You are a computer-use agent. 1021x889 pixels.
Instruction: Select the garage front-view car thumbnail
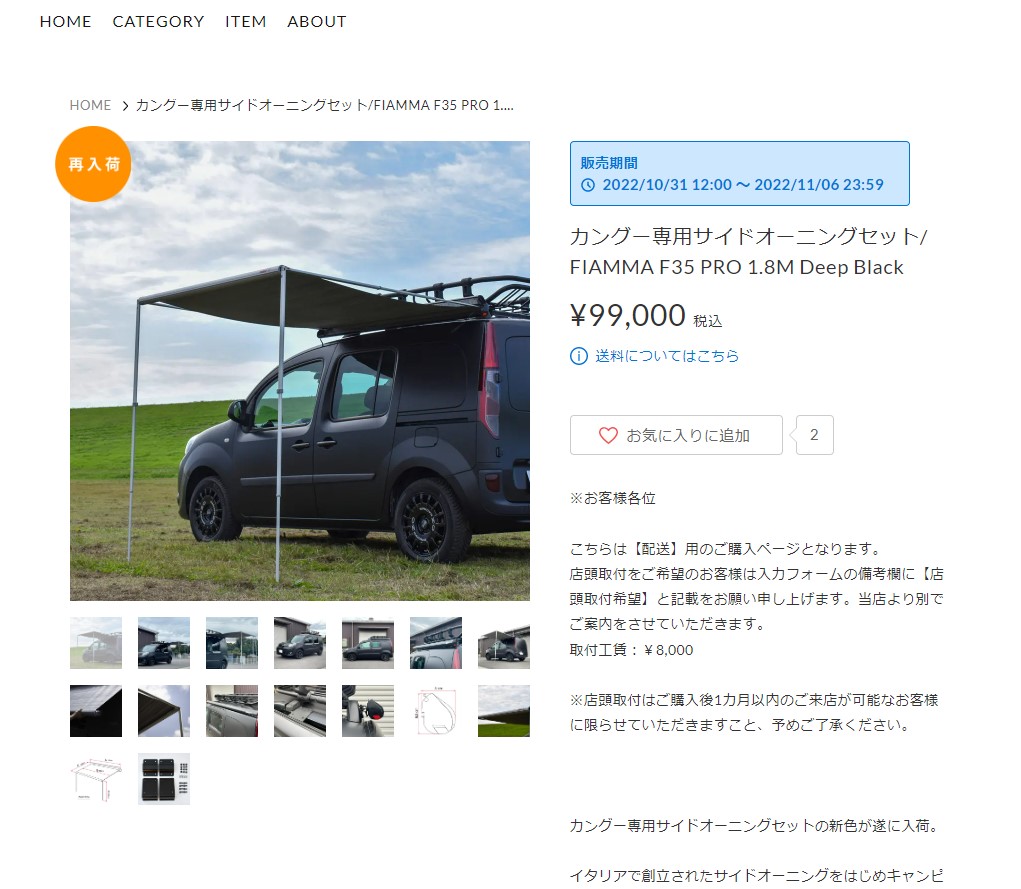(300, 643)
